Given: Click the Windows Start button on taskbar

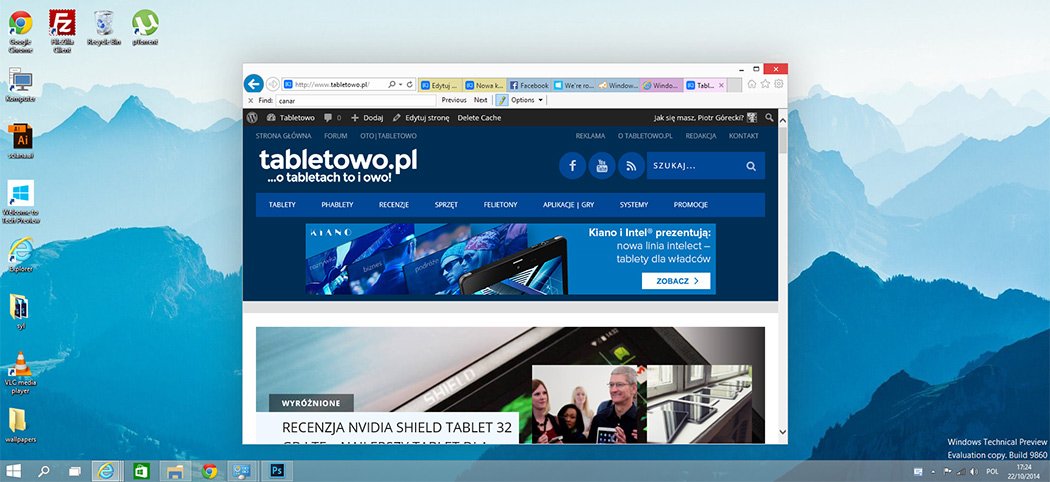Looking at the screenshot, I should click(x=13, y=471).
